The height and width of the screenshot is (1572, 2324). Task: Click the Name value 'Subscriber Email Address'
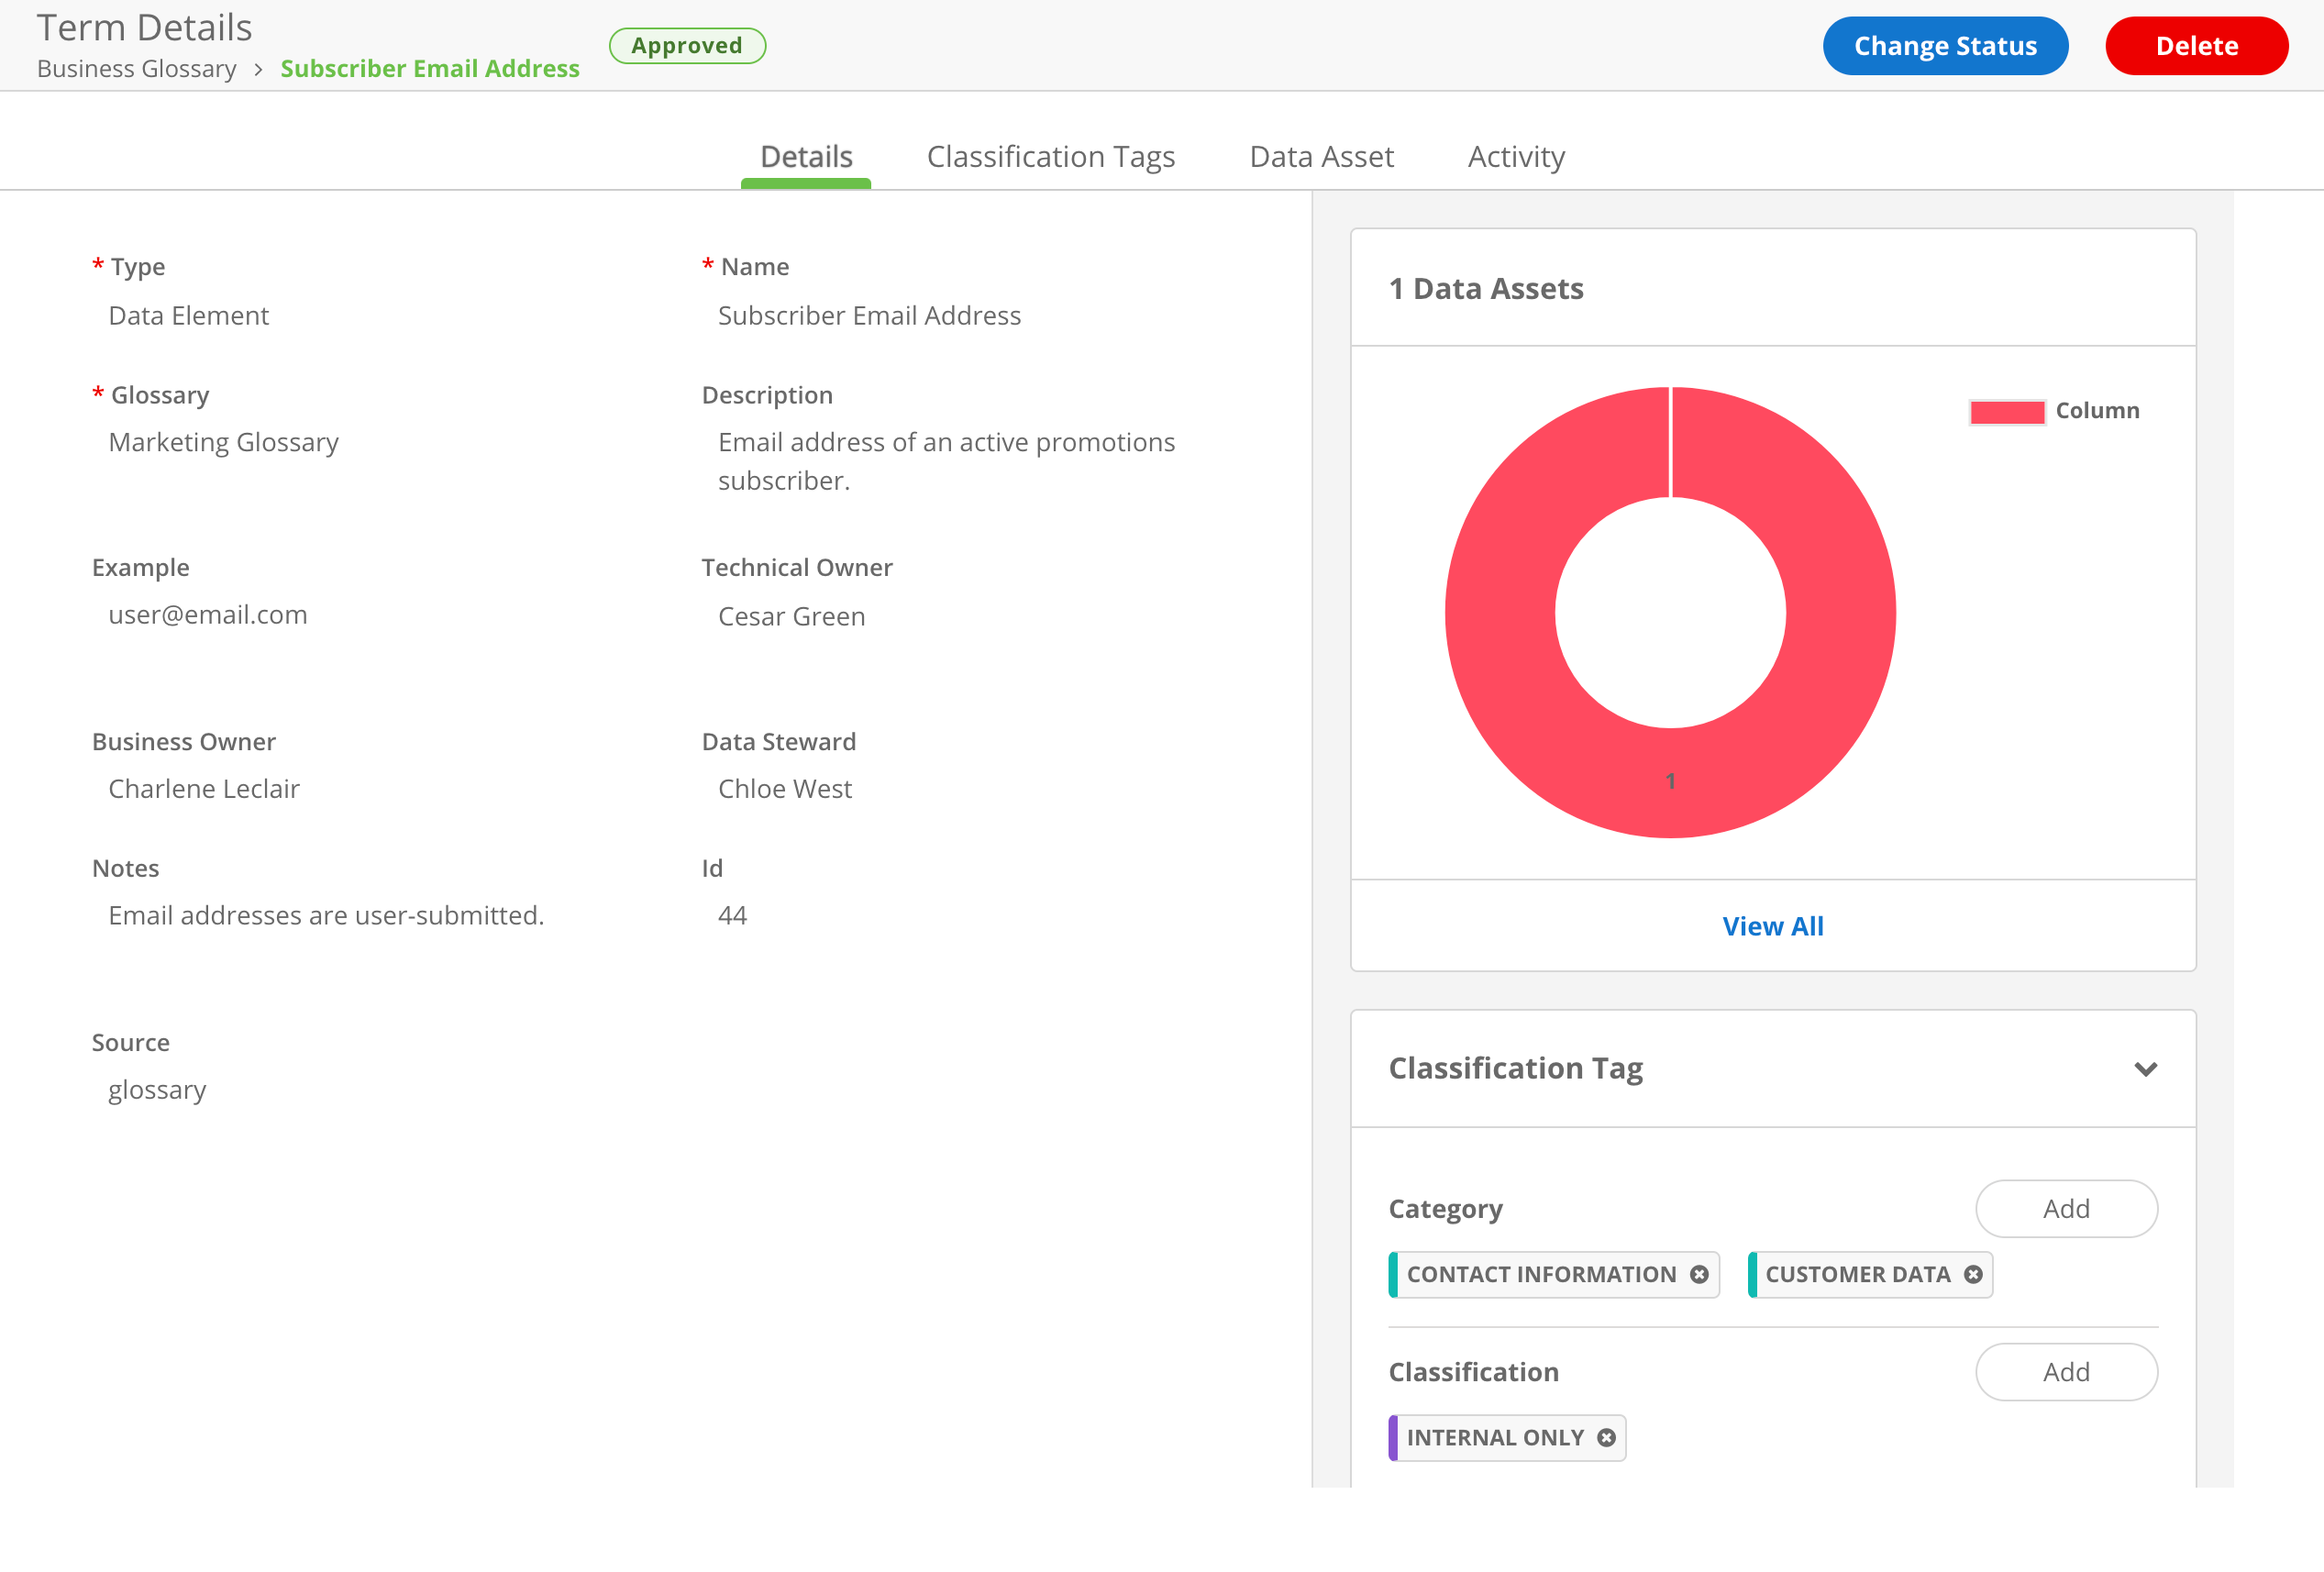click(x=869, y=316)
